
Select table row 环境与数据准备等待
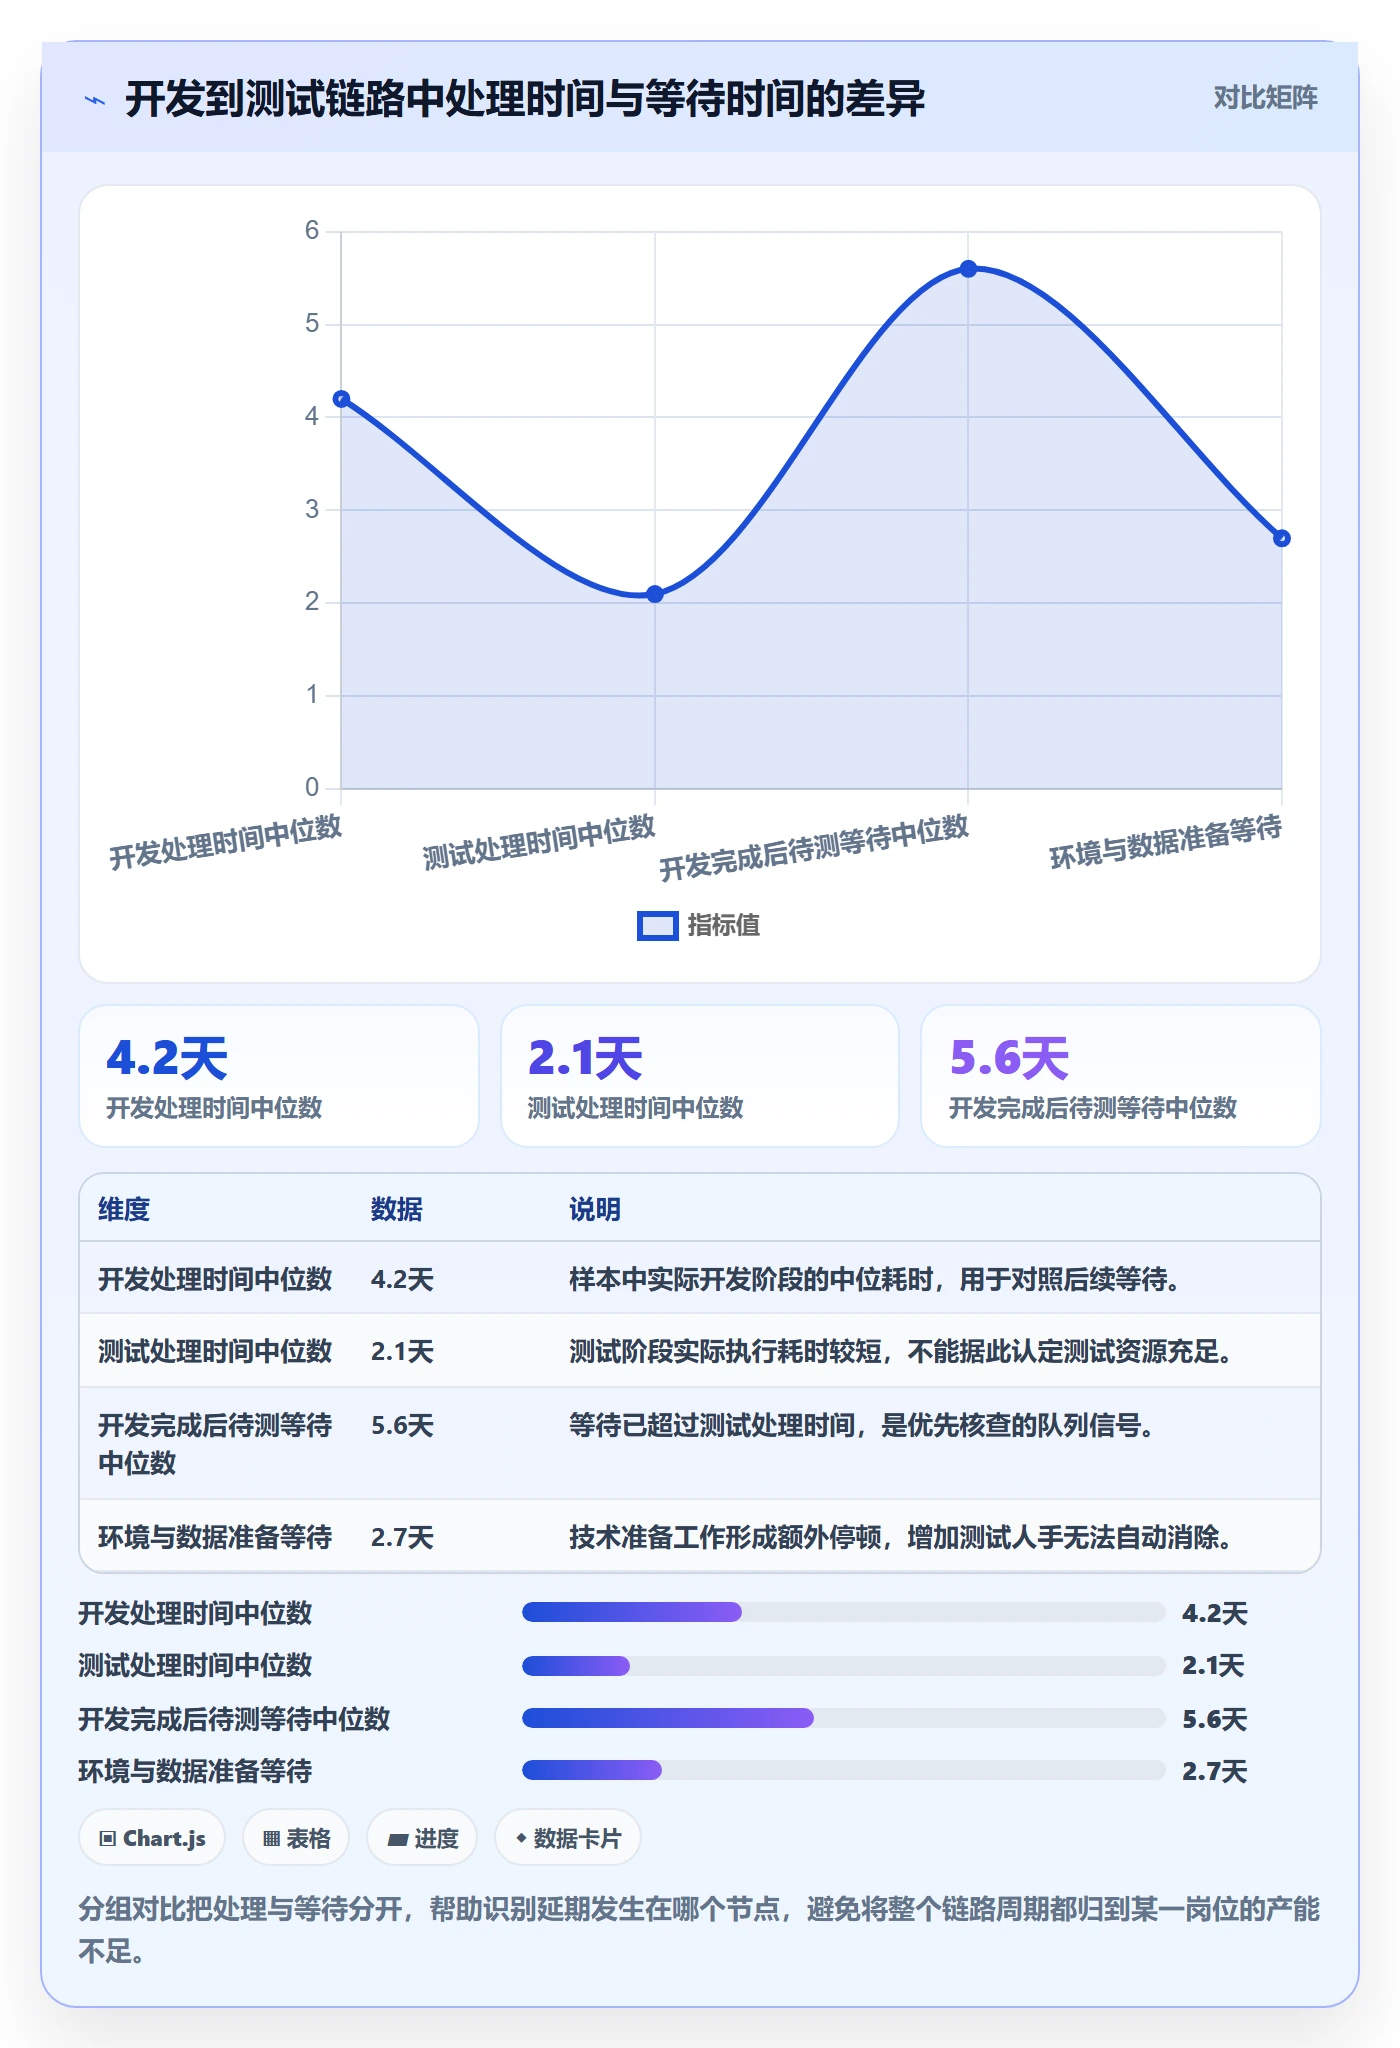[x=700, y=1536]
